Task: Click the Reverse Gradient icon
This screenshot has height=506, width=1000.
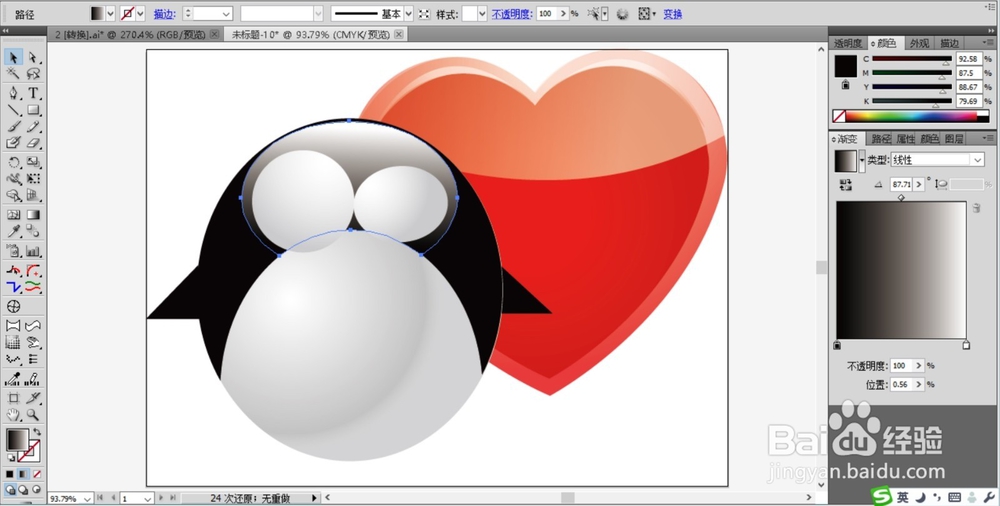Action: point(846,184)
